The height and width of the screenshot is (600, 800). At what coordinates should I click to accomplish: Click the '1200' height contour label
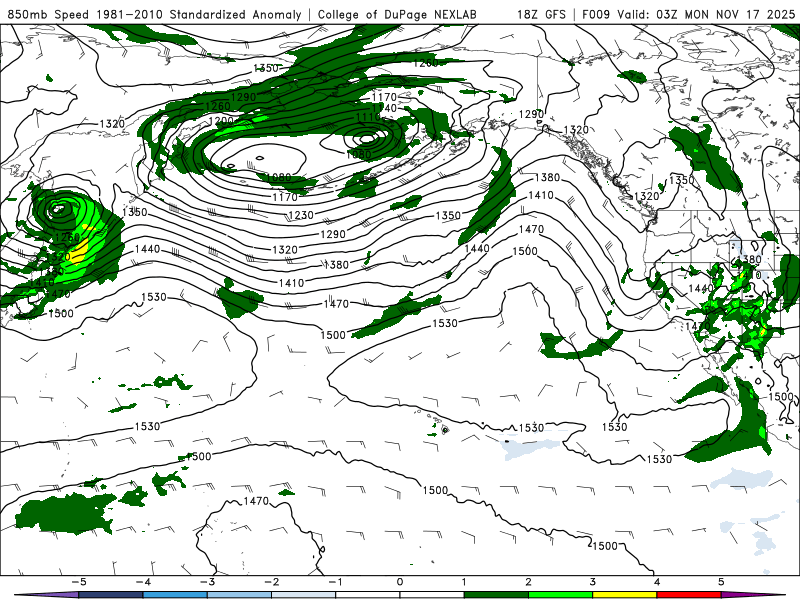(221, 121)
